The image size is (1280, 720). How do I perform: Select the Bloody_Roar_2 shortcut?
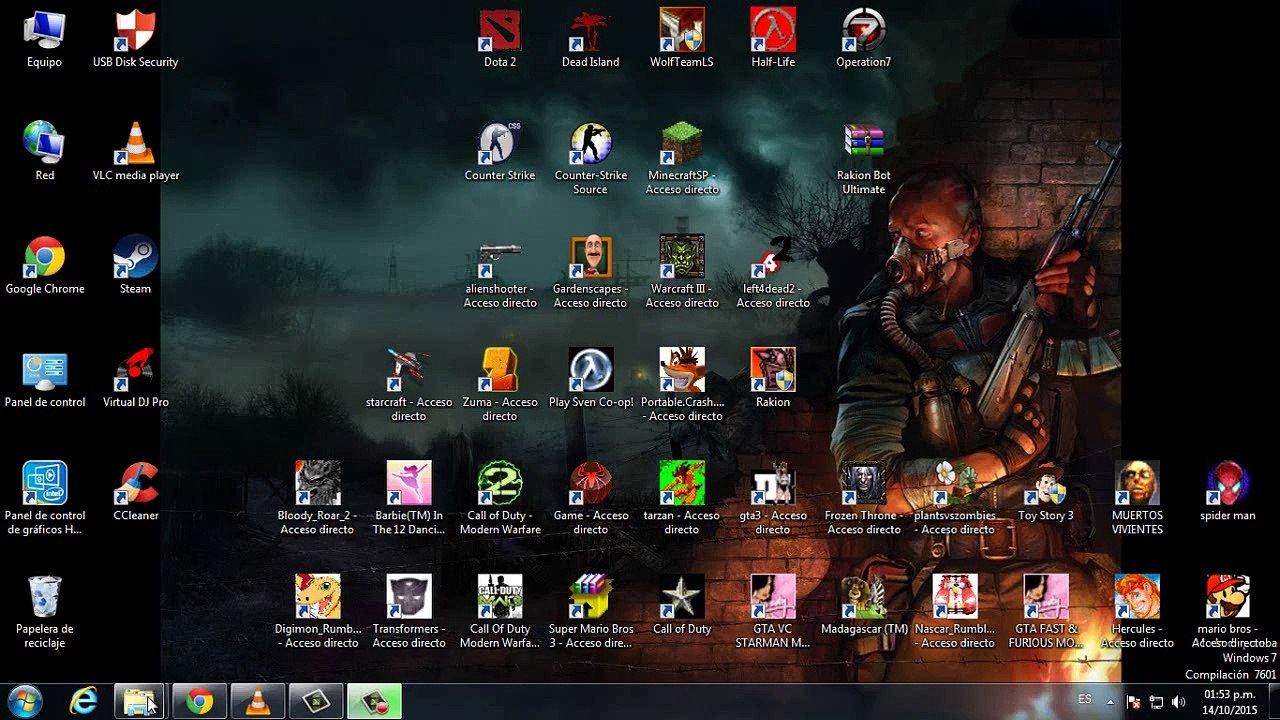pos(318,499)
